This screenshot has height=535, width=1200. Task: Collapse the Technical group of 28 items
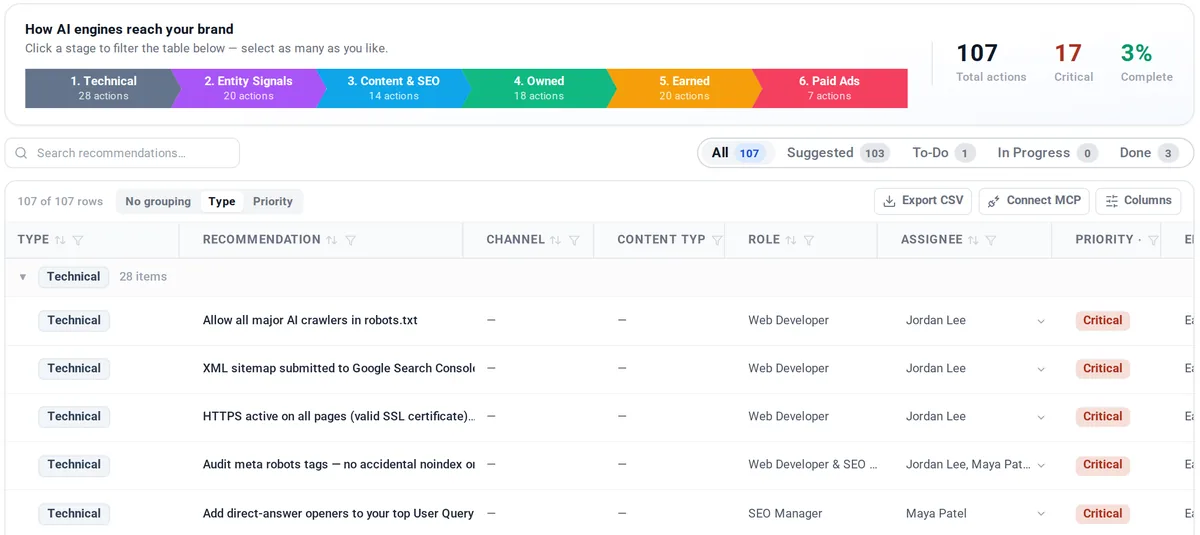23,277
